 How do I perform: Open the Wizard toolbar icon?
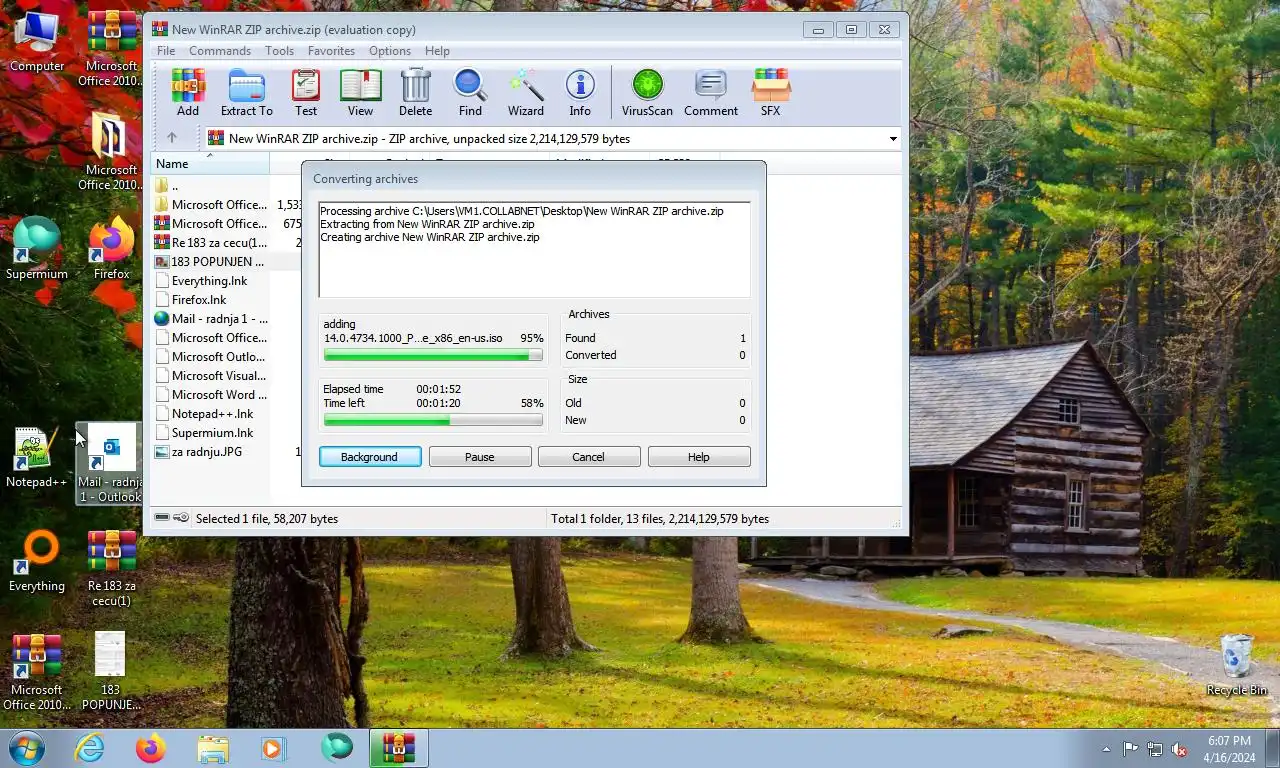click(525, 93)
